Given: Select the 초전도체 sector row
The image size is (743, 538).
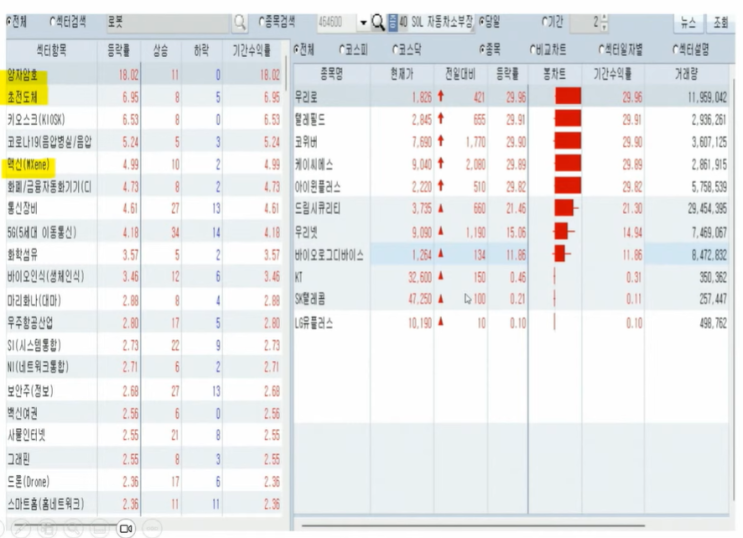Looking at the screenshot, I should click(x=144, y=97).
